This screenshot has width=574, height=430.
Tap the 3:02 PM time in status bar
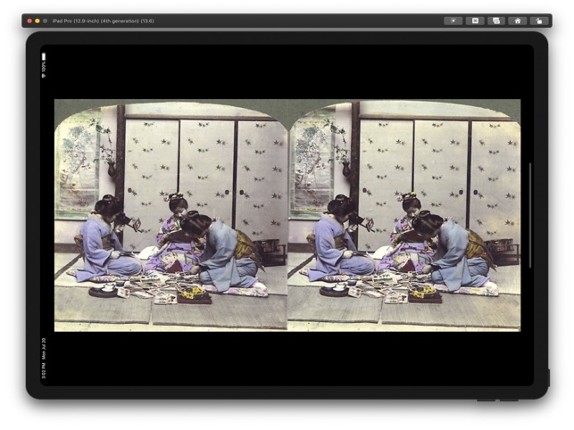tap(44, 371)
